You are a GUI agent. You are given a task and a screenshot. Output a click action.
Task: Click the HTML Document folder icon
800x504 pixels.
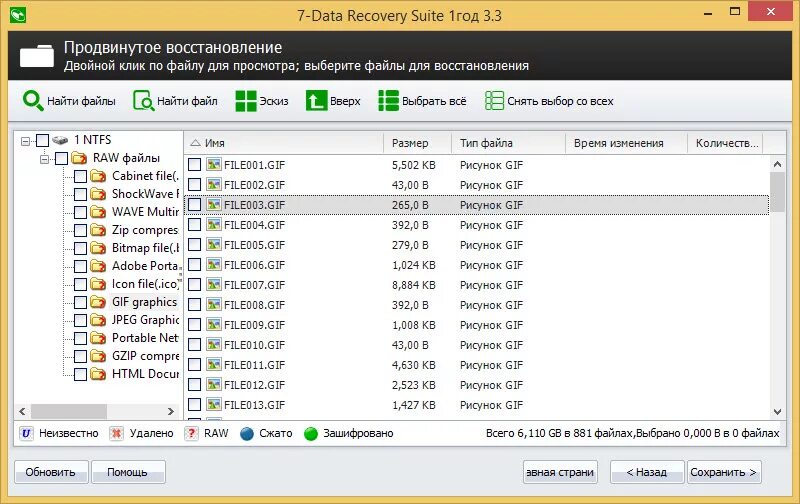click(x=98, y=374)
